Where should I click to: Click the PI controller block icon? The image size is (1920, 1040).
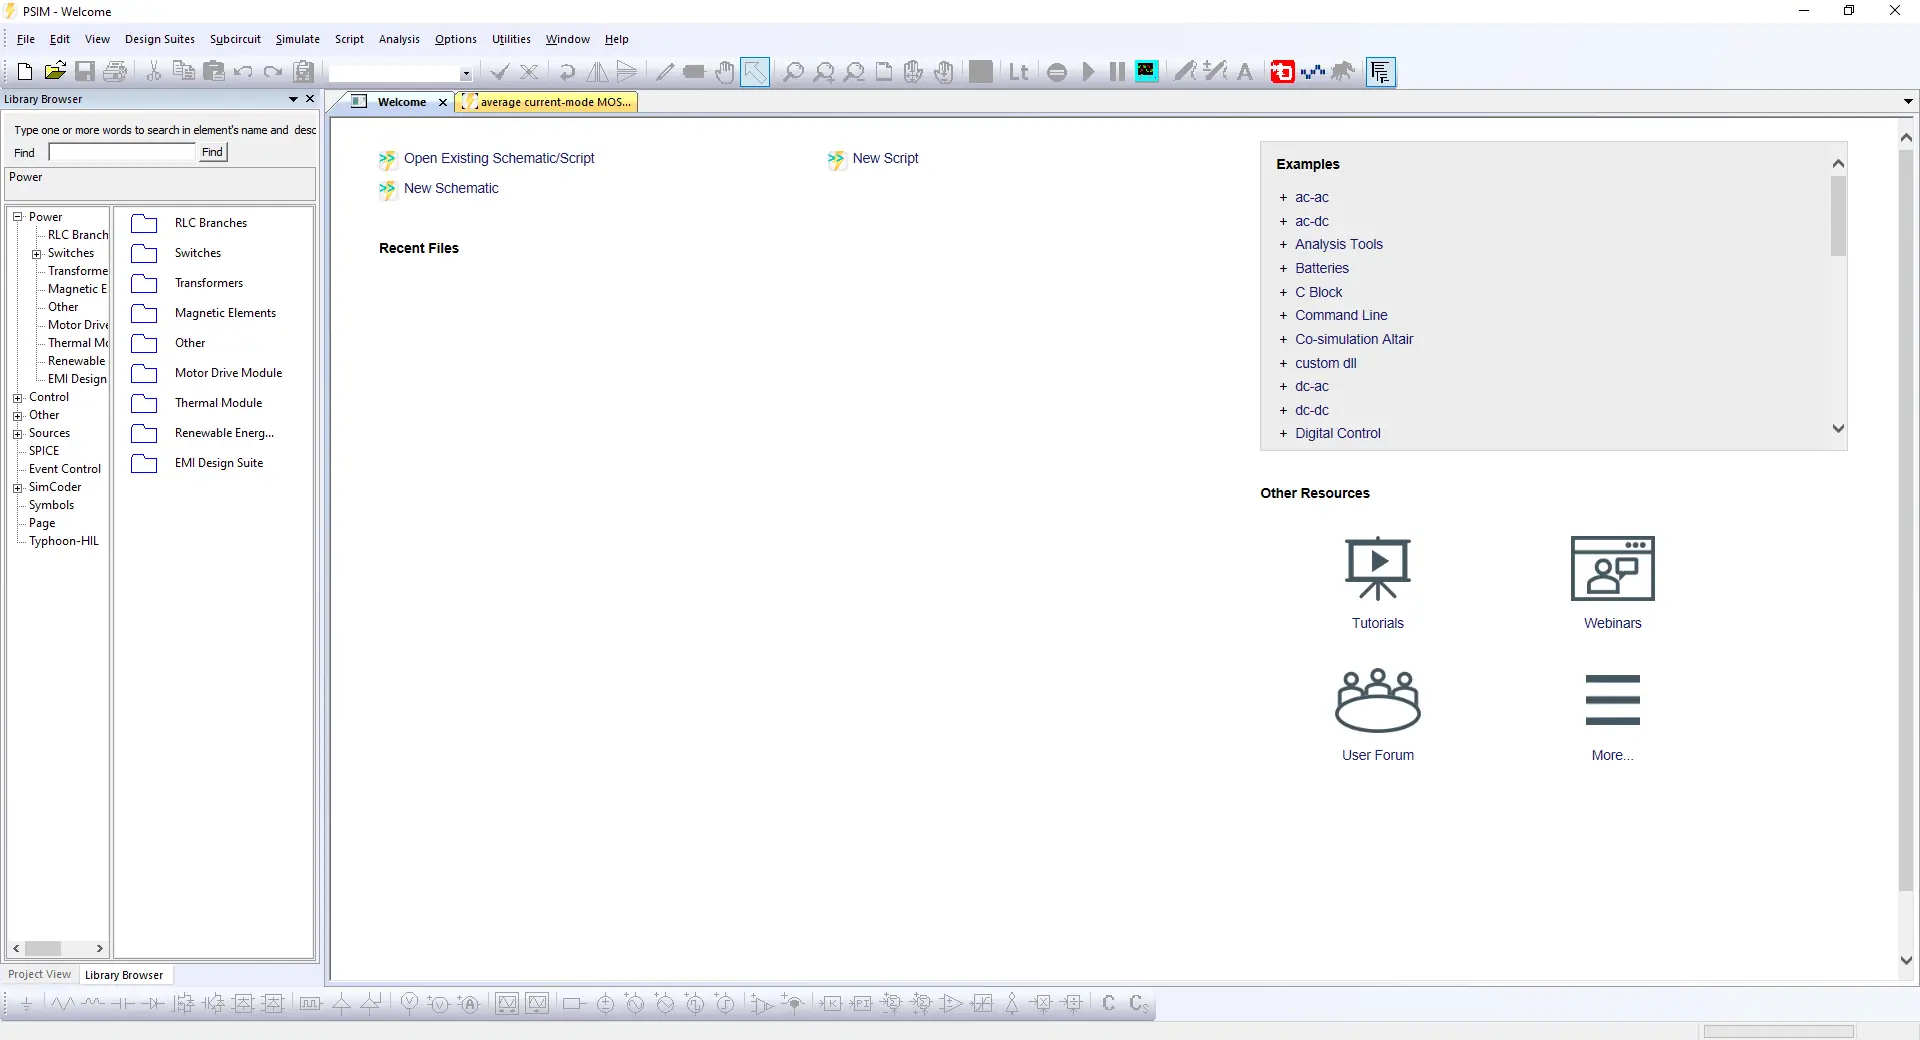pyautogui.click(x=861, y=1003)
